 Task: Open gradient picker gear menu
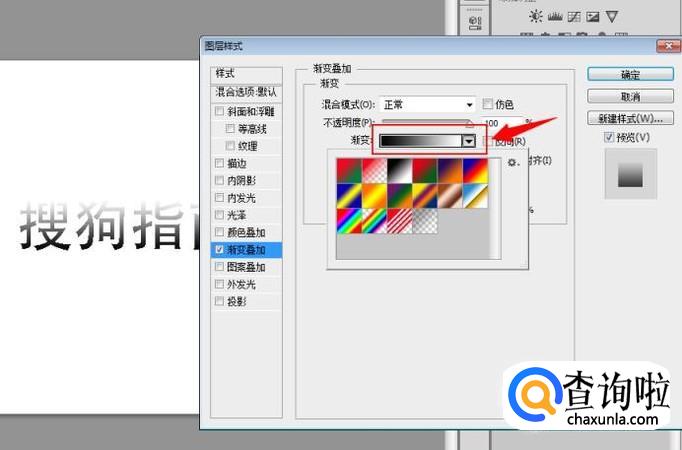point(512,163)
